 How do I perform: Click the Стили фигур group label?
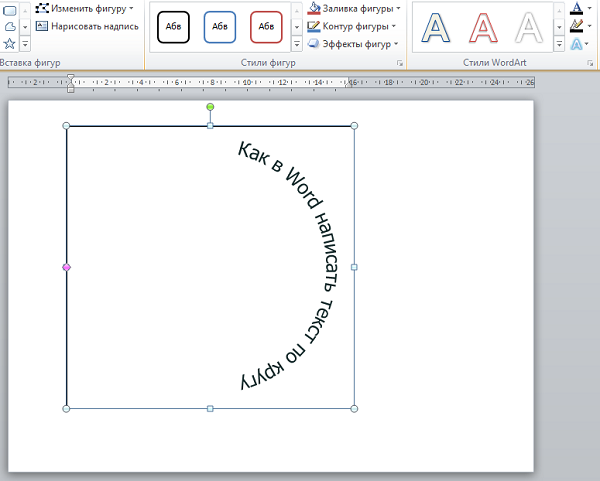point(268,63)
